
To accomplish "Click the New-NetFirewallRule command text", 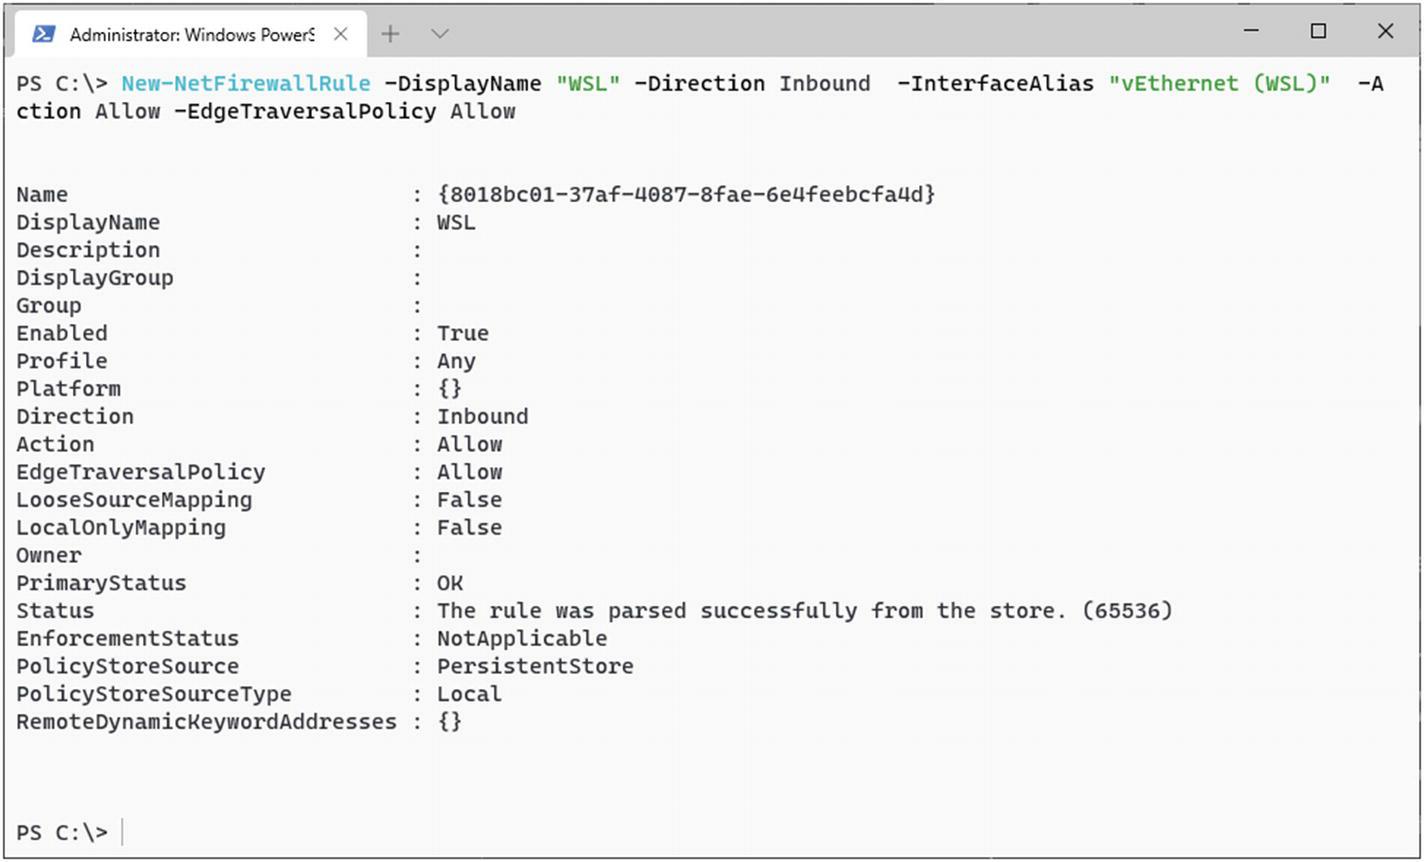I will point(246,84).
